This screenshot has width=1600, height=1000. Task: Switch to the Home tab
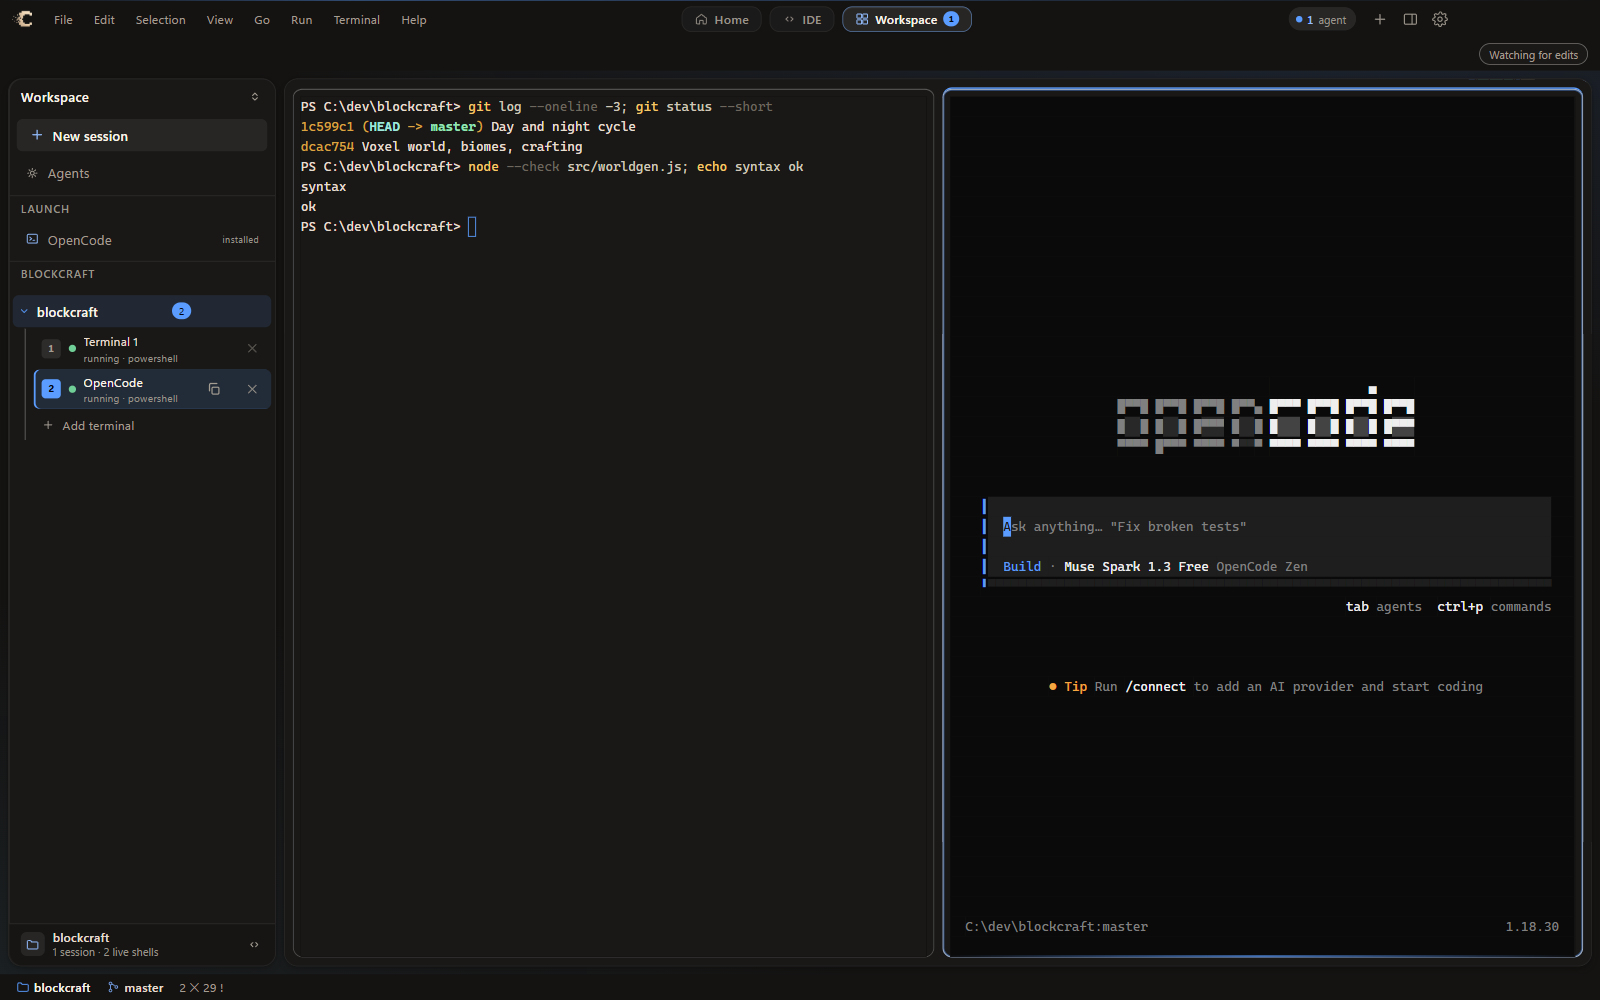click(x=722, y=20)
